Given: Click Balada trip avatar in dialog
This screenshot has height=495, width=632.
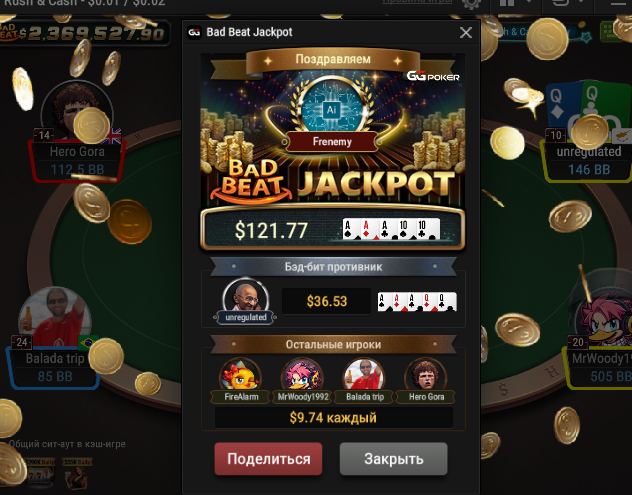Looking at the screenshot, I should point(364,375).
